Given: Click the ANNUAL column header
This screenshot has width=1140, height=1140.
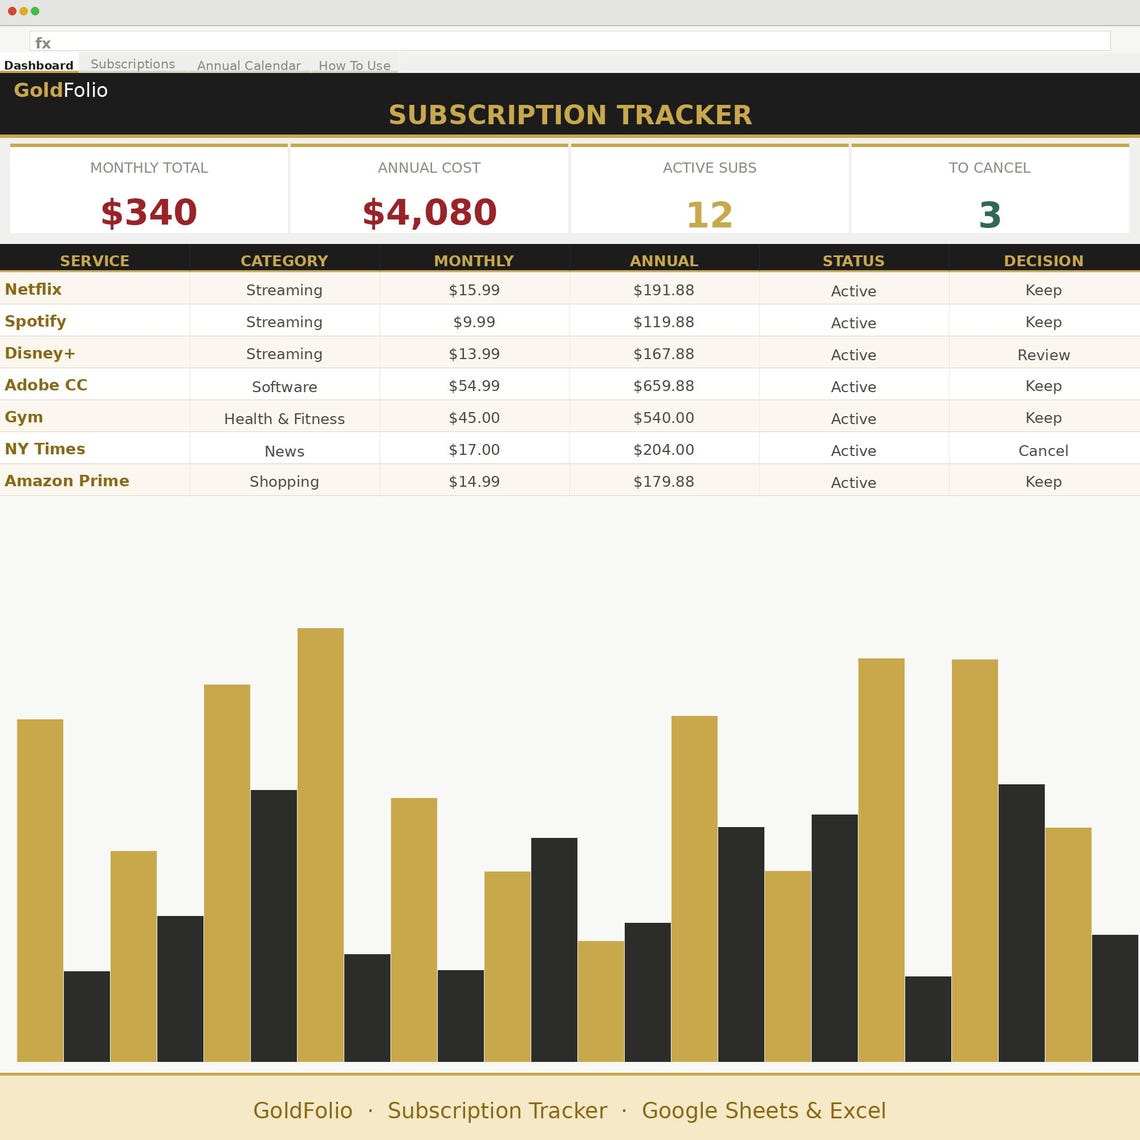Looking at the screenshot, I should point(664,260).
